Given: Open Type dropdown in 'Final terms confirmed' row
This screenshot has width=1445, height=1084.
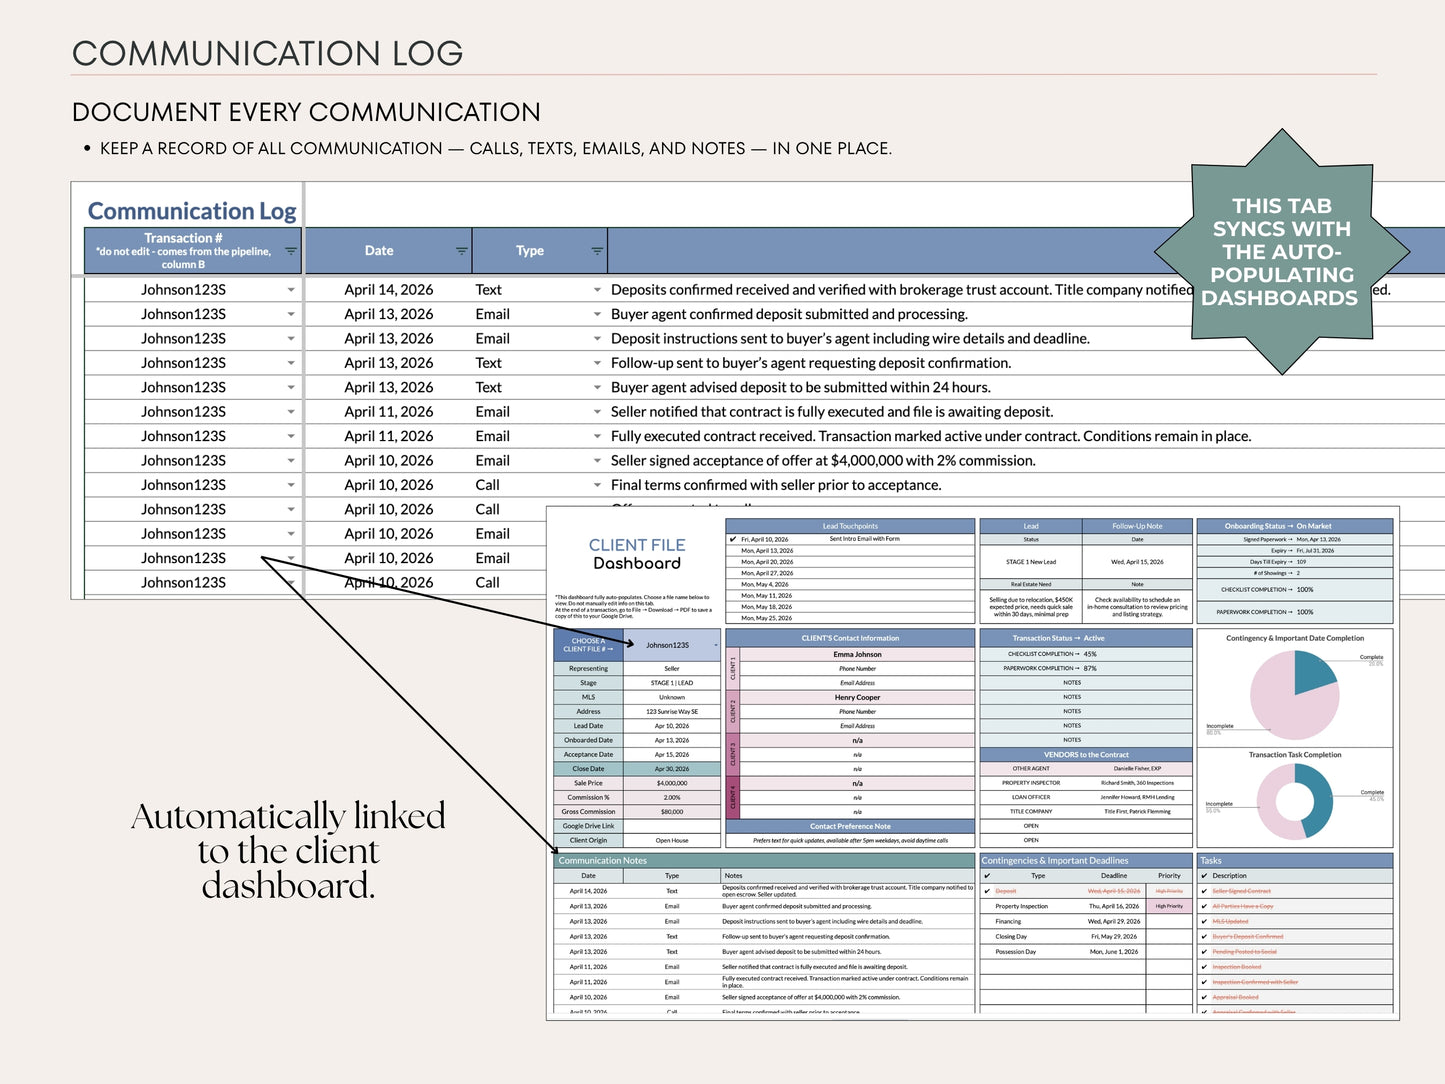Looking at the screenshot, I should pos(597,485).
